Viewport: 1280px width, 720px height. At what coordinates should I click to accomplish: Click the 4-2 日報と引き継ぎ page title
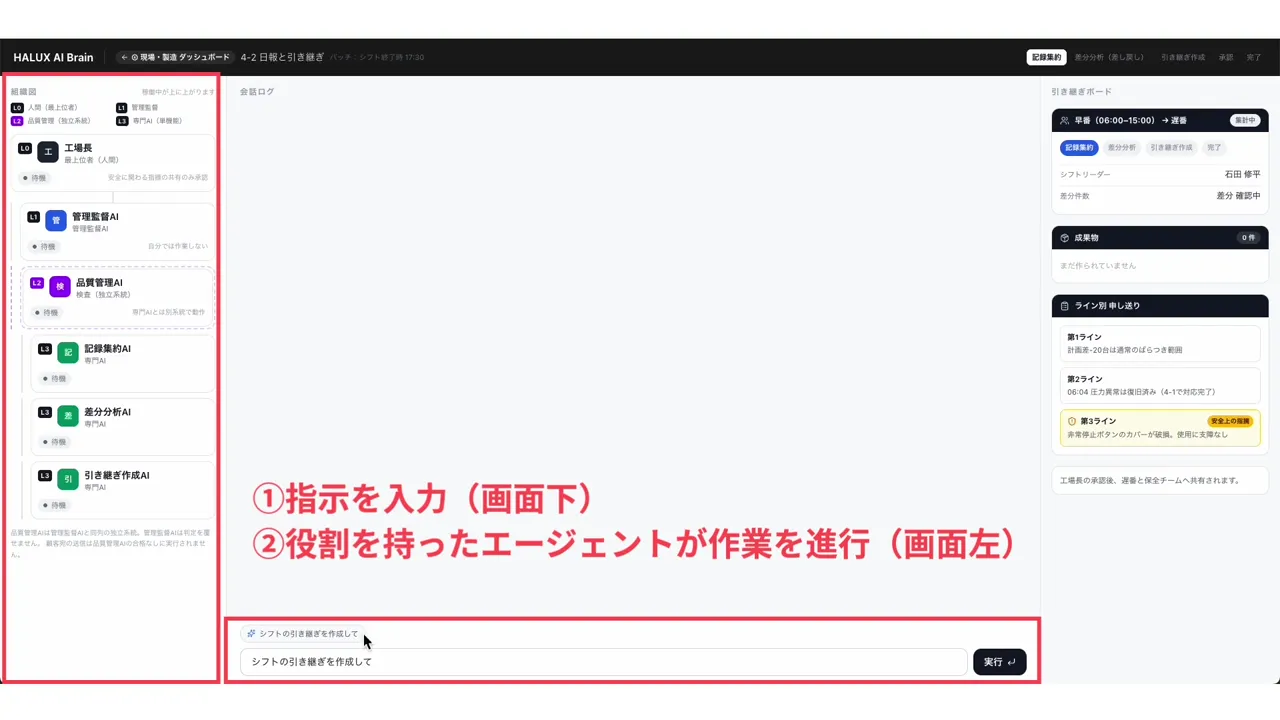tap(282, 58)
